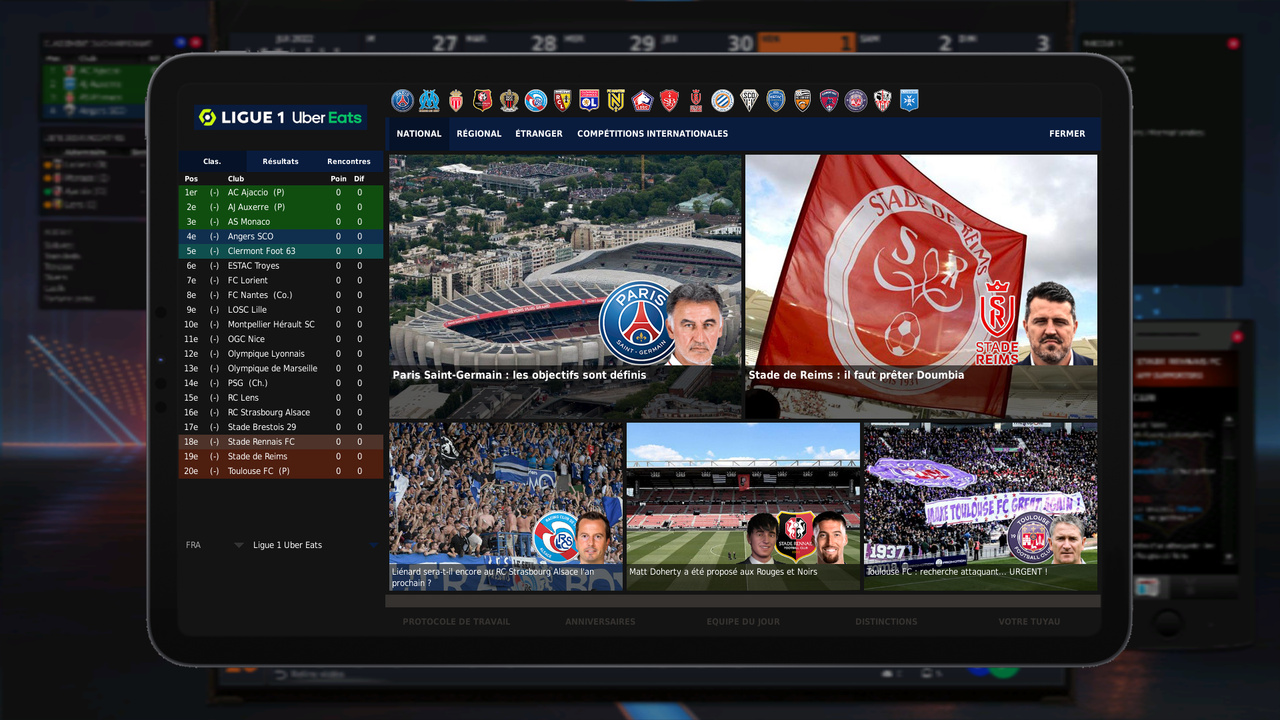Open the Stade Brestois crest
Viewport: 1280px width, 720px height.
tap(669, 100)
